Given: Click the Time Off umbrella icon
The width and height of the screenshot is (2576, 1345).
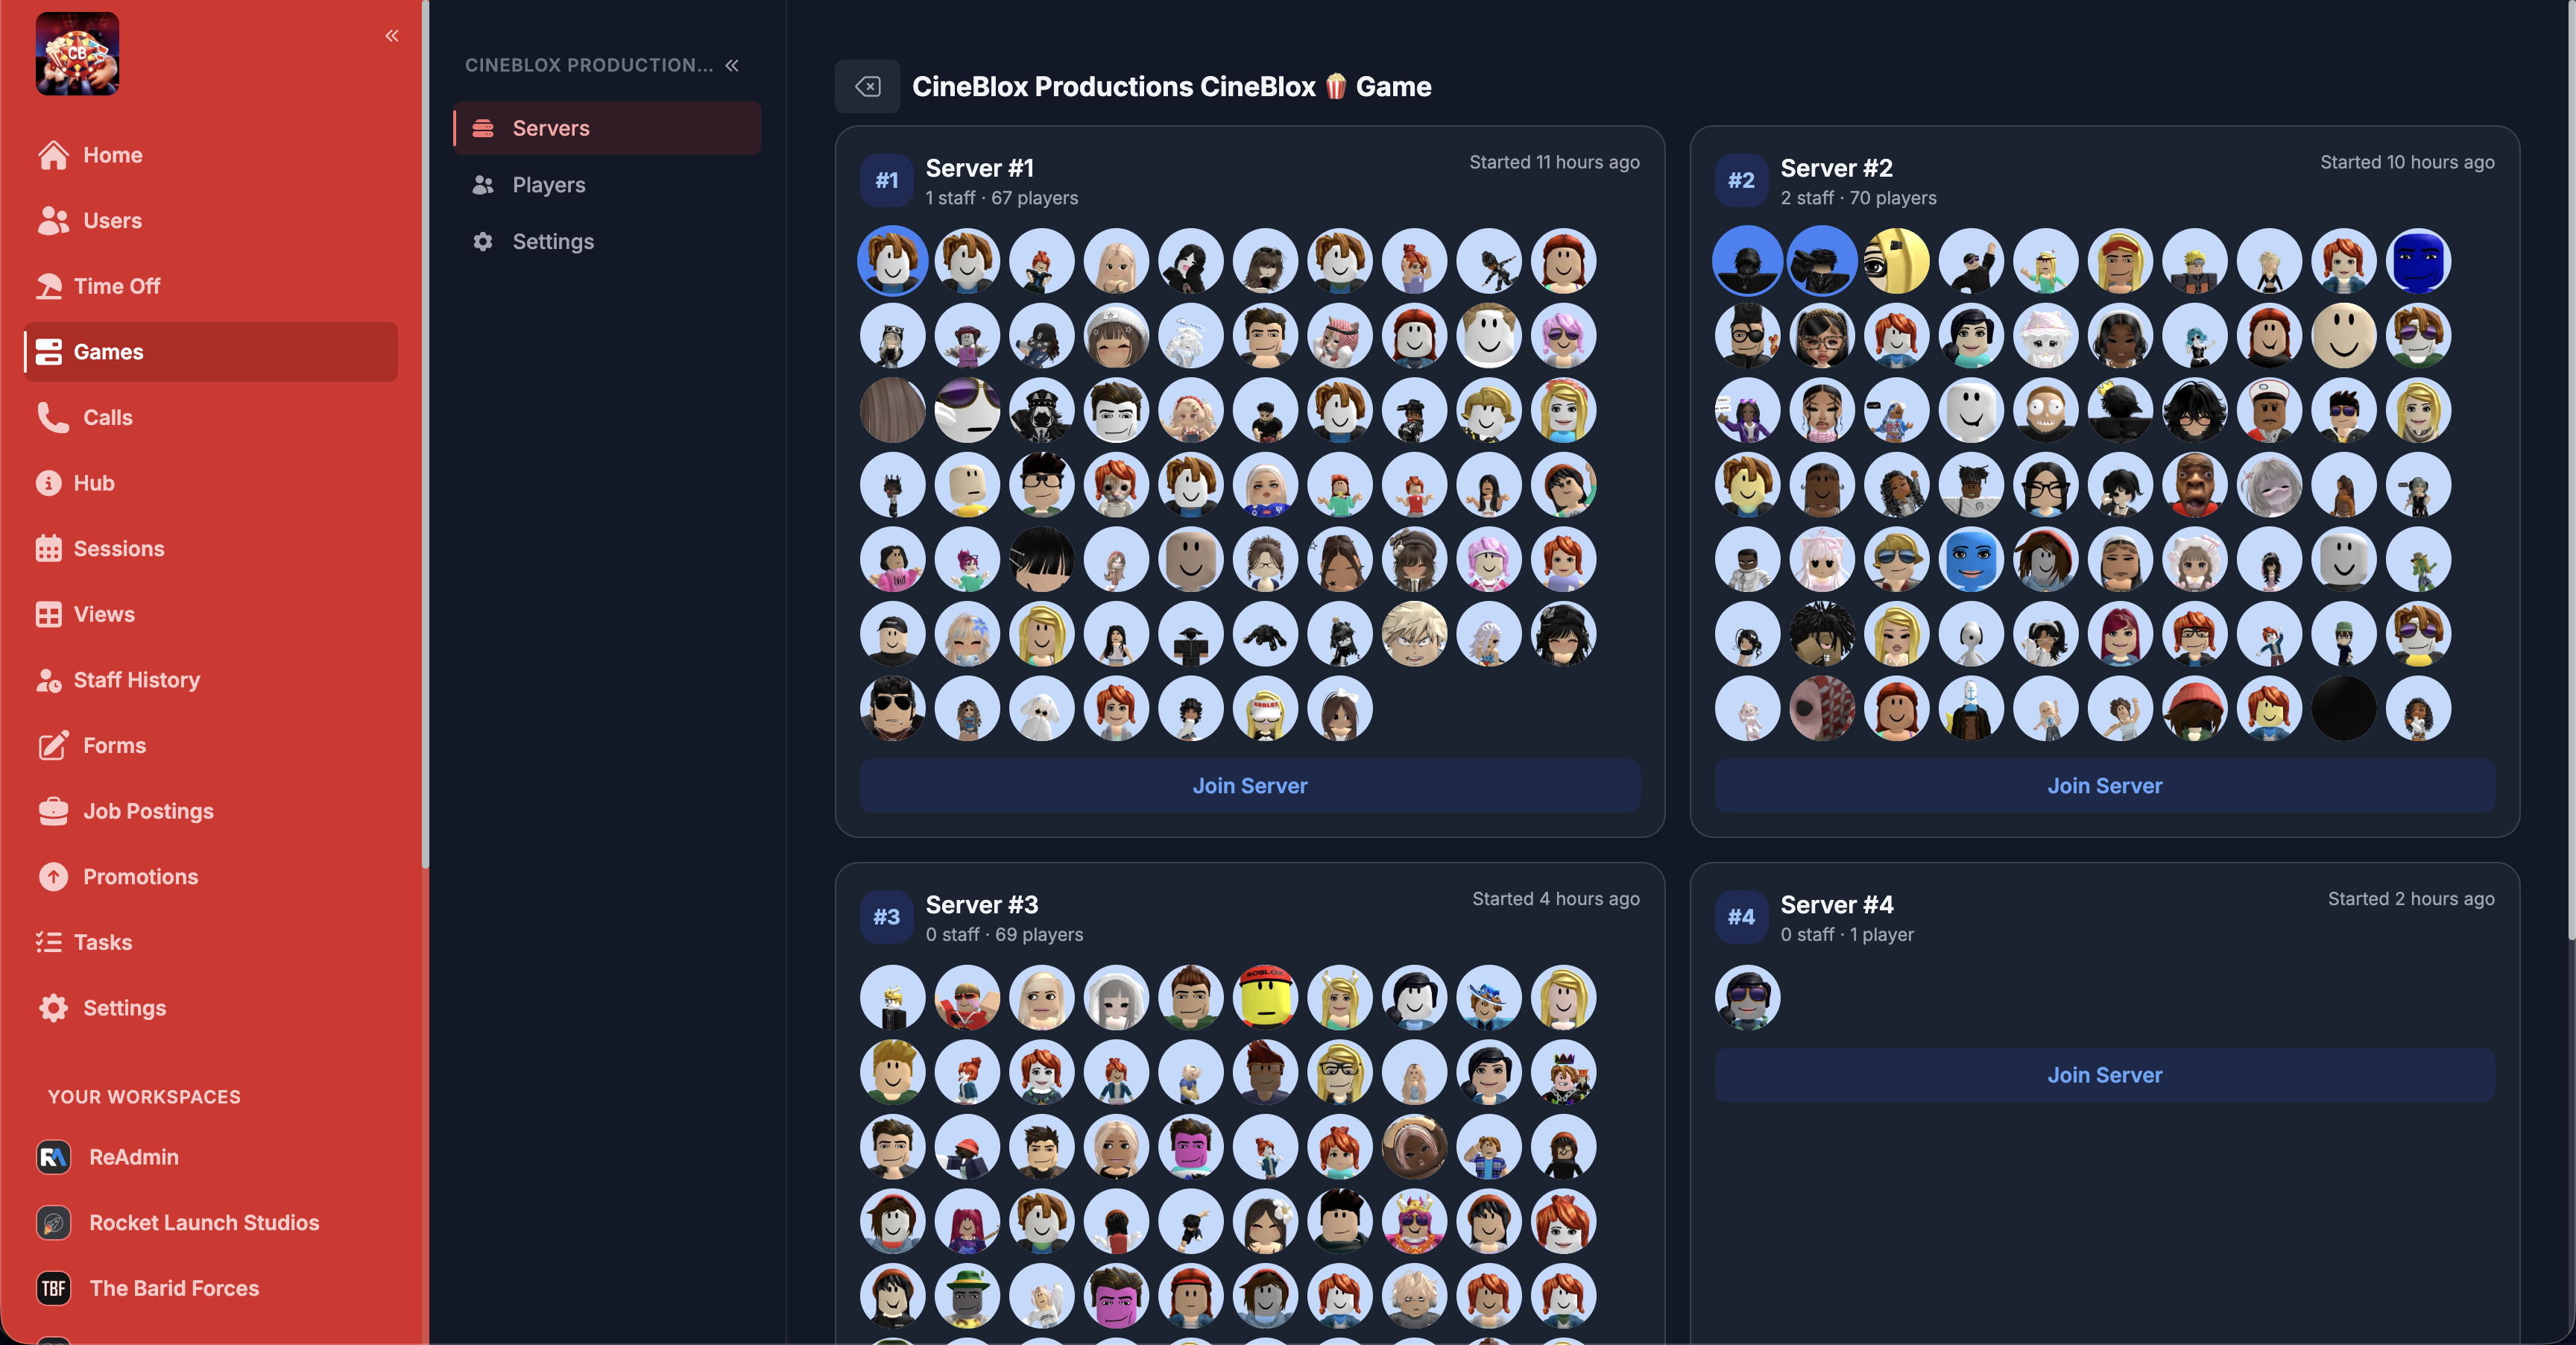Looking at the screenshot, I should [x=48, y=286].
